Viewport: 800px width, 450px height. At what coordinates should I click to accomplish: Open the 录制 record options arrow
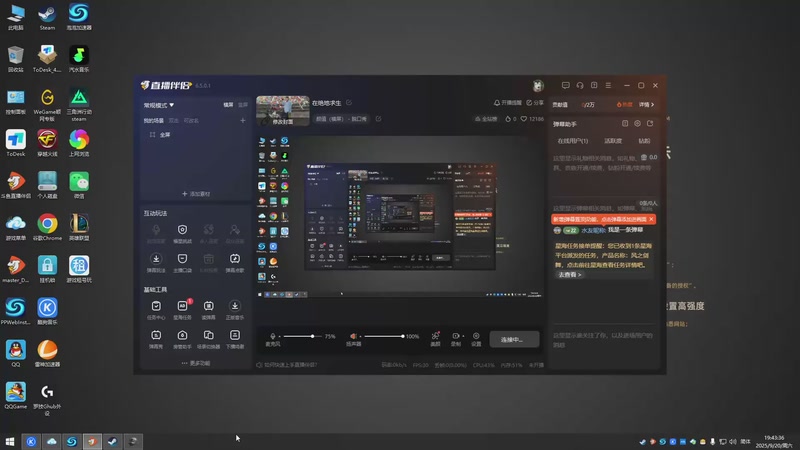[x=463, y=336]
